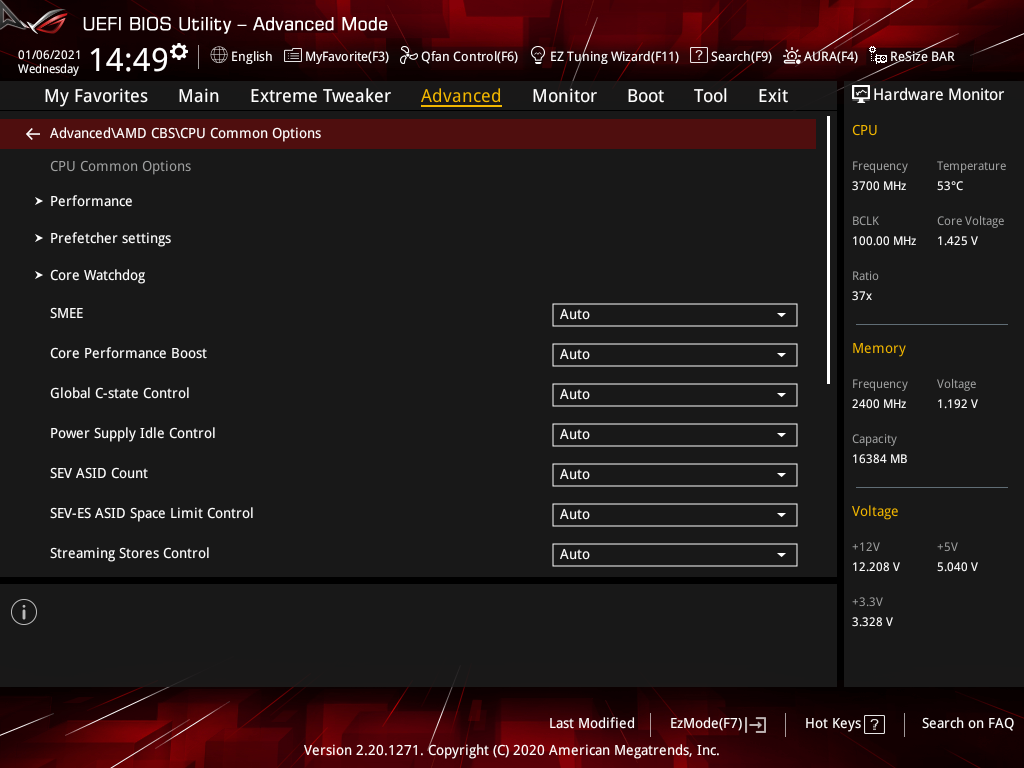
Task: Open the Core Performance Boost dropdown
Action: point(675,355)
